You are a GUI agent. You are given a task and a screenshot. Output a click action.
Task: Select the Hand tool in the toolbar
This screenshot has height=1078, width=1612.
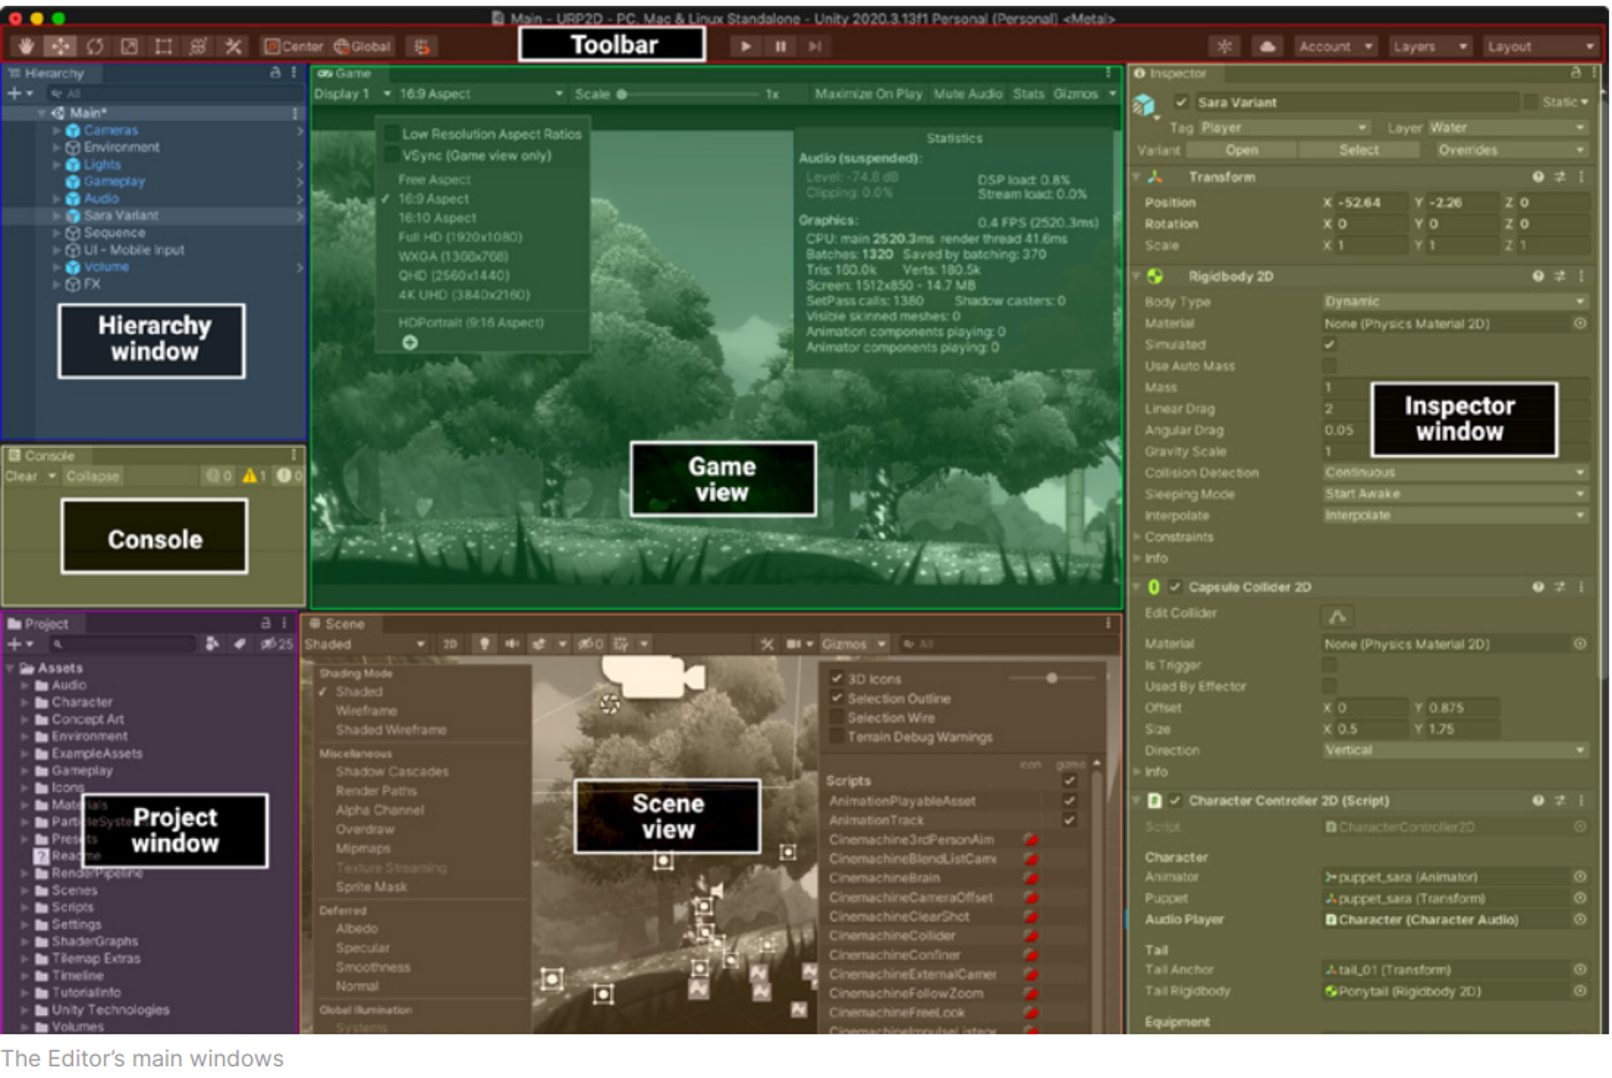pyautogui.click(x=26, y=46)
